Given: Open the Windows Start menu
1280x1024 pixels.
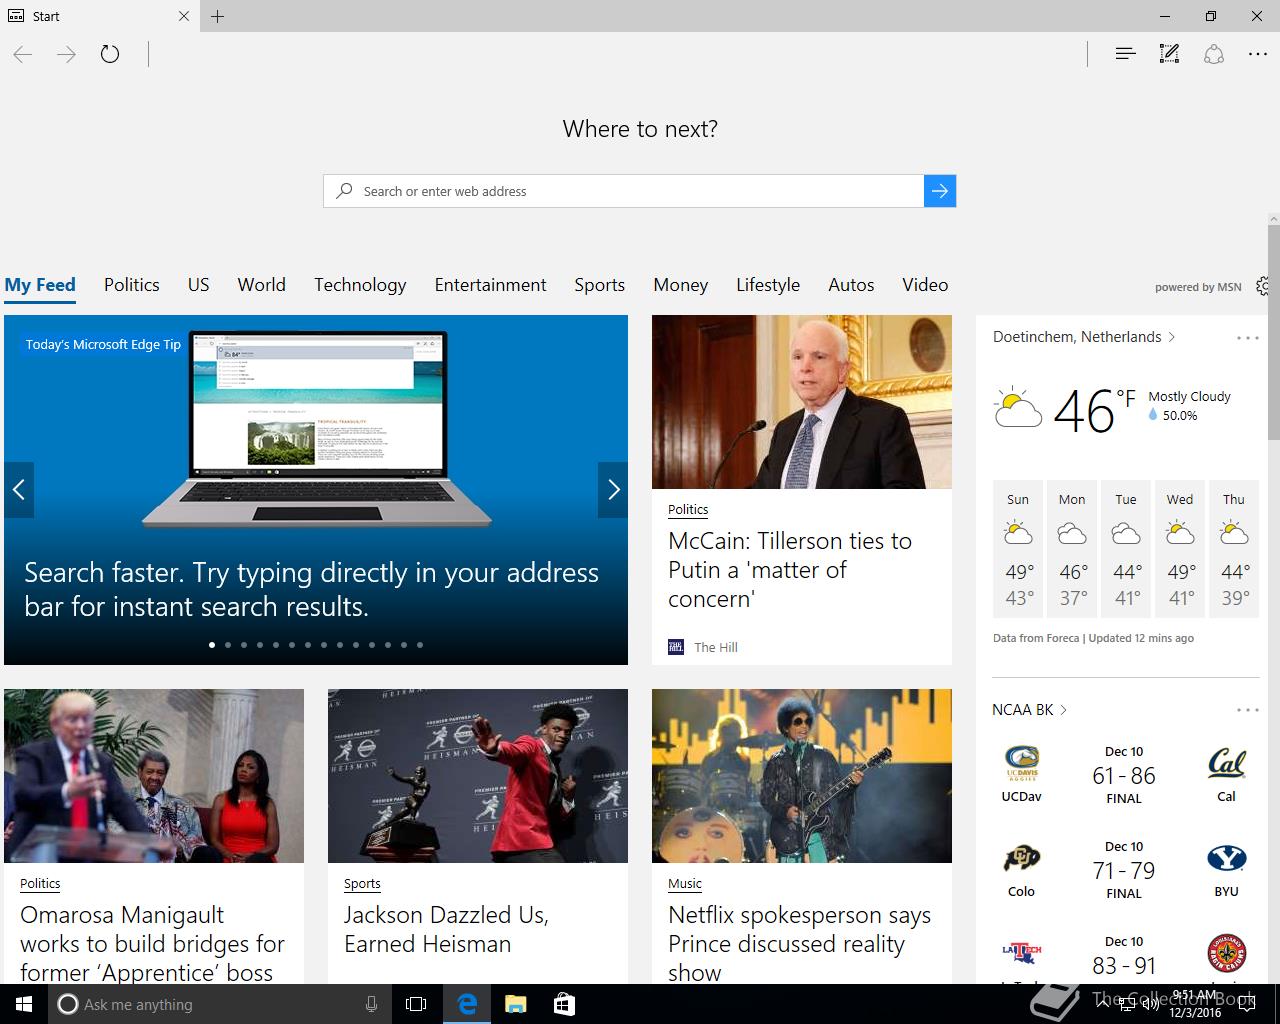Looking at the screenshot, I should point(24,1004).
